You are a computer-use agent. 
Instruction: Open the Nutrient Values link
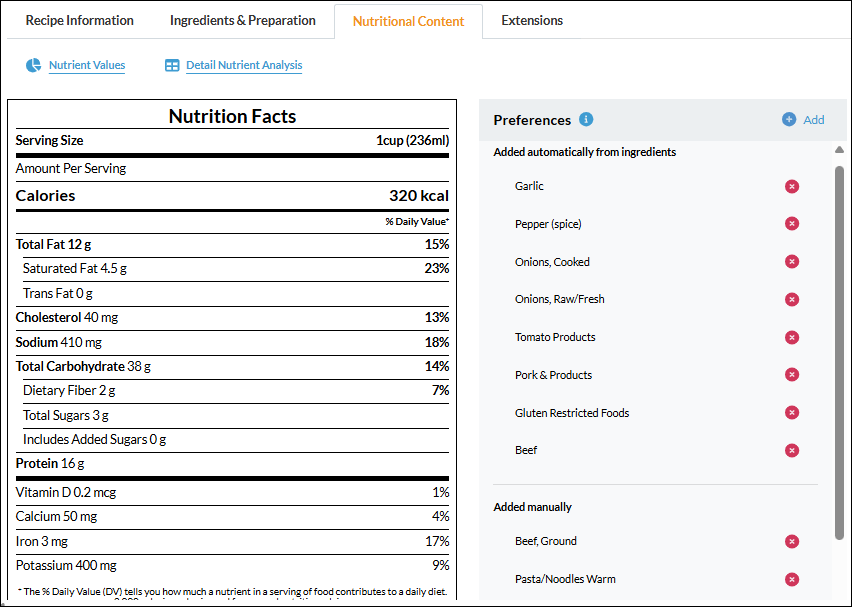point(87,65)
